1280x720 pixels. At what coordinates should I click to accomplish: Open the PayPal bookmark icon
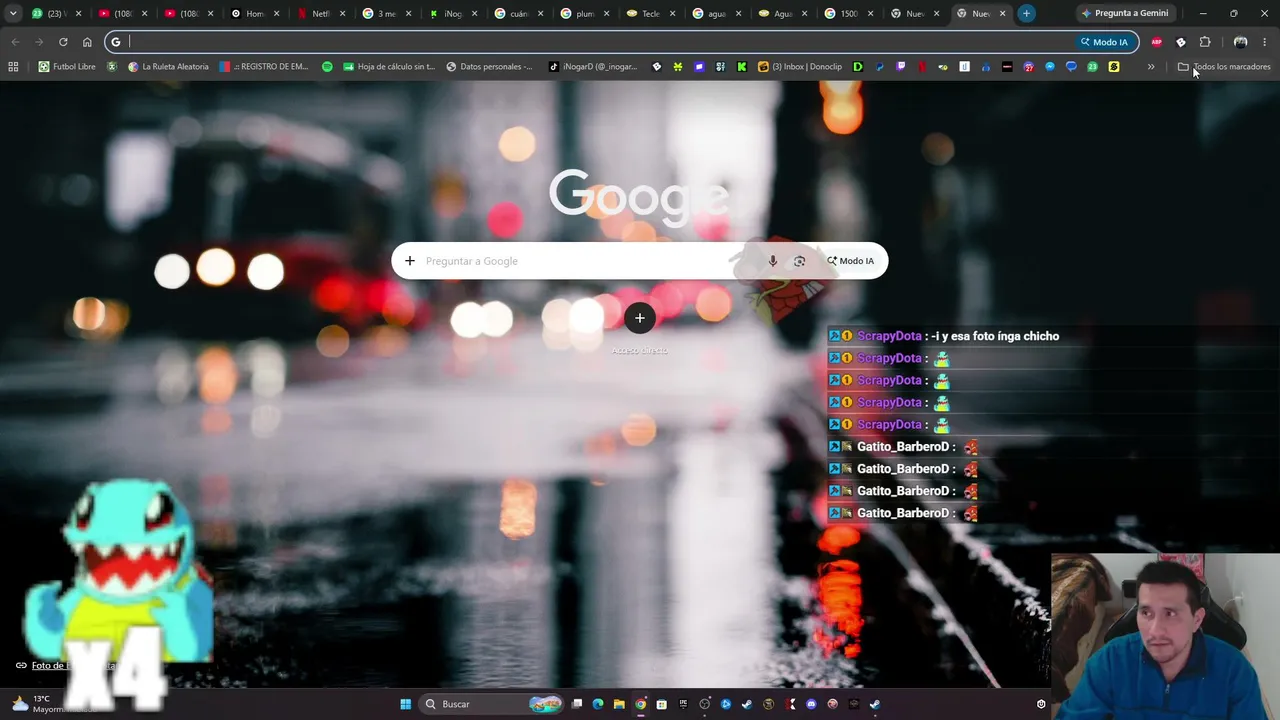coord(880,67)
